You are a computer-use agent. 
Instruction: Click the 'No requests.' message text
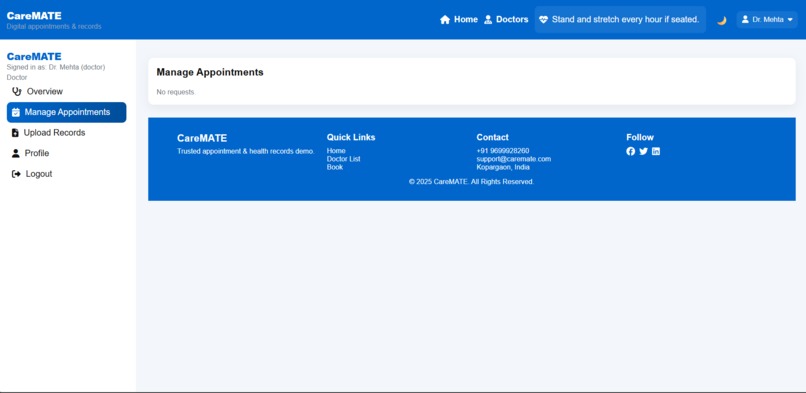coord(176,92)
